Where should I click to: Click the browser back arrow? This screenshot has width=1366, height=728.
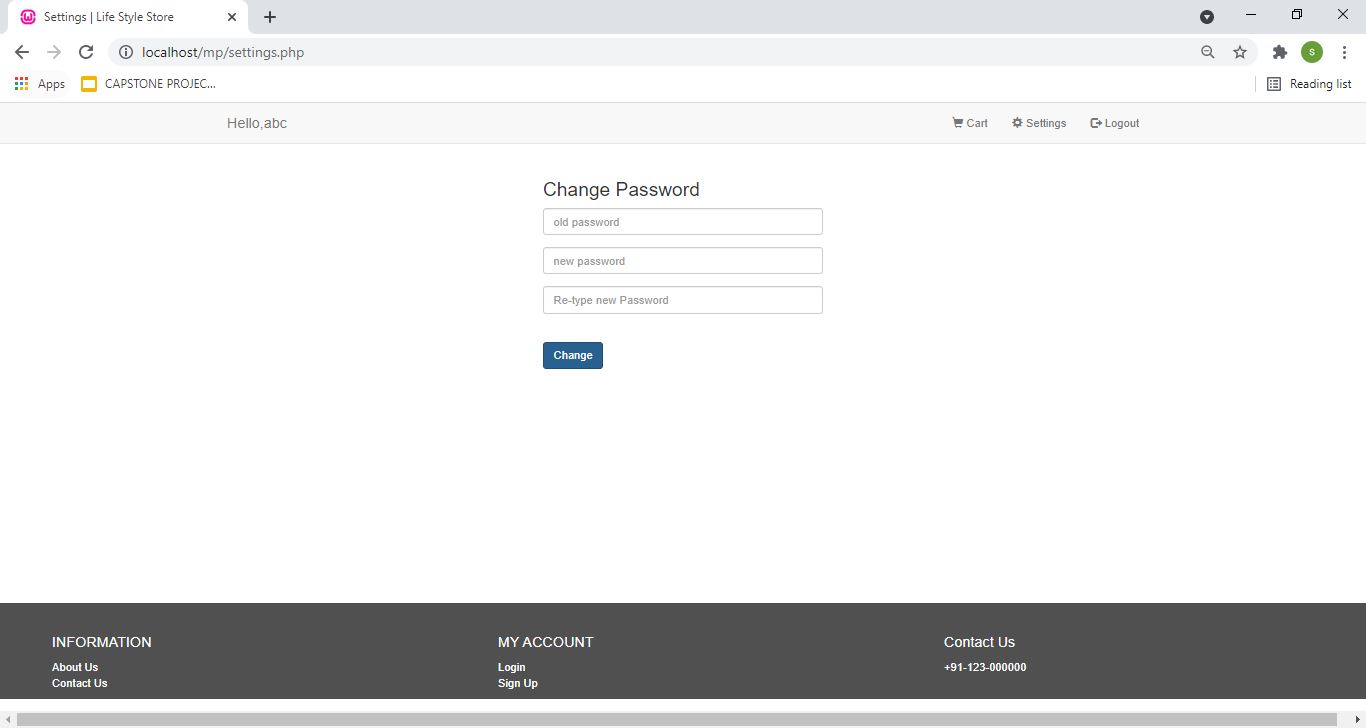coord(22,52)
